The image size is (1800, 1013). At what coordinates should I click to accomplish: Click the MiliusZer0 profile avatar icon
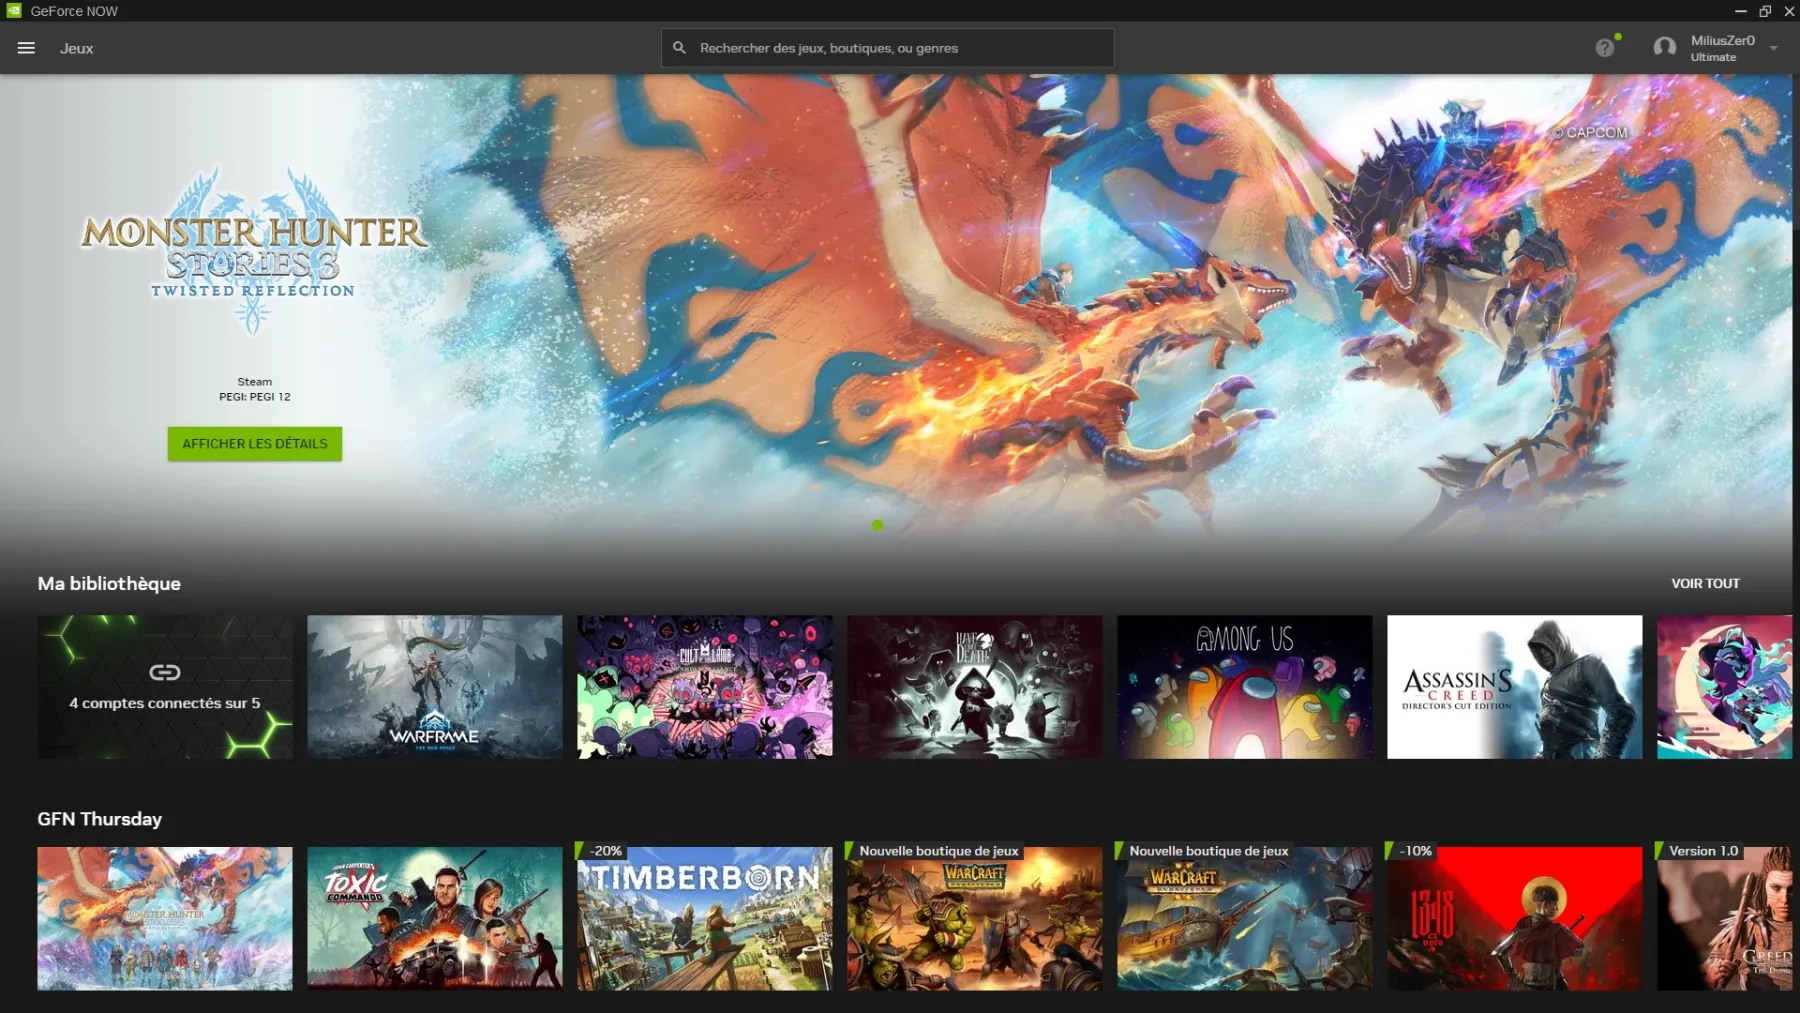[1664, 48]
